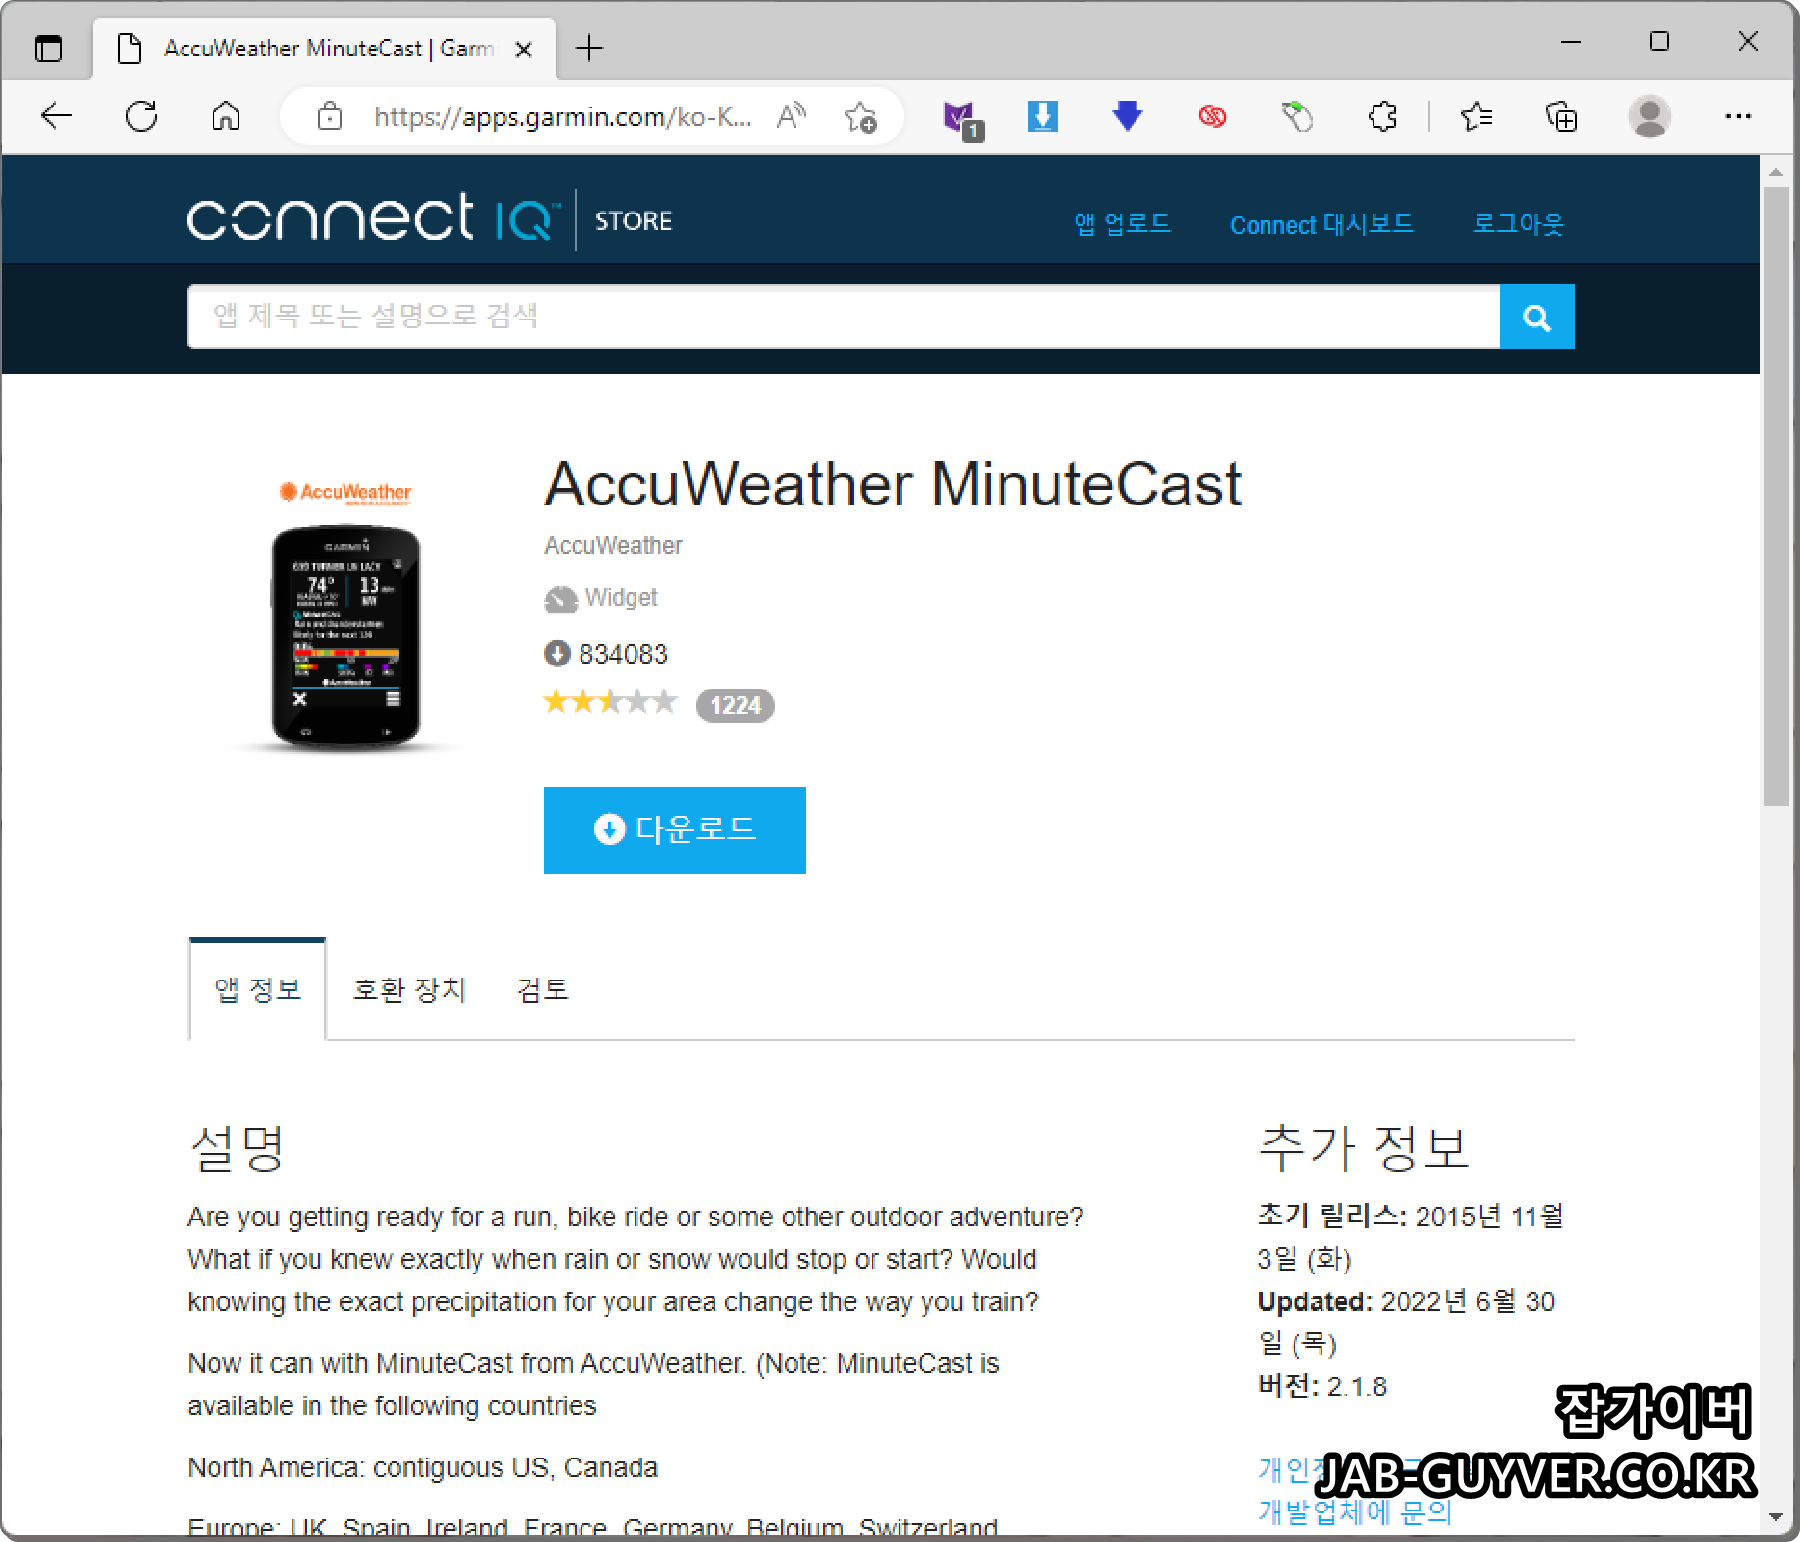
Task: Click the 설명 section heading
Action: pos(238,1148)
